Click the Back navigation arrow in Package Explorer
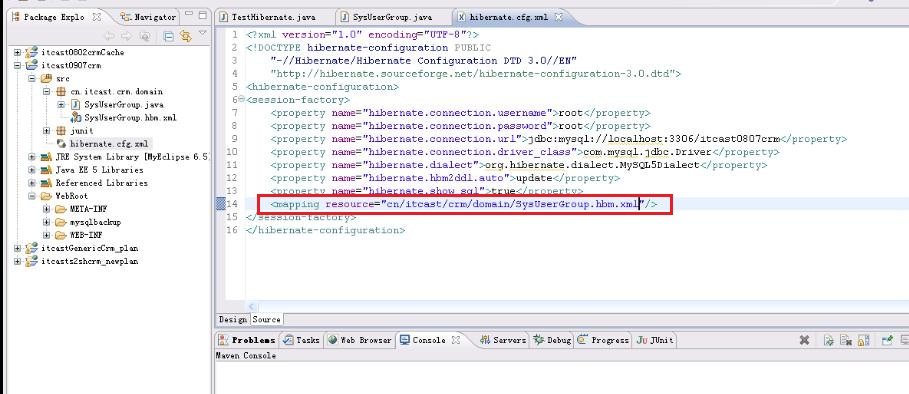This screenshot has height=394, width=909. pos(108,36)
